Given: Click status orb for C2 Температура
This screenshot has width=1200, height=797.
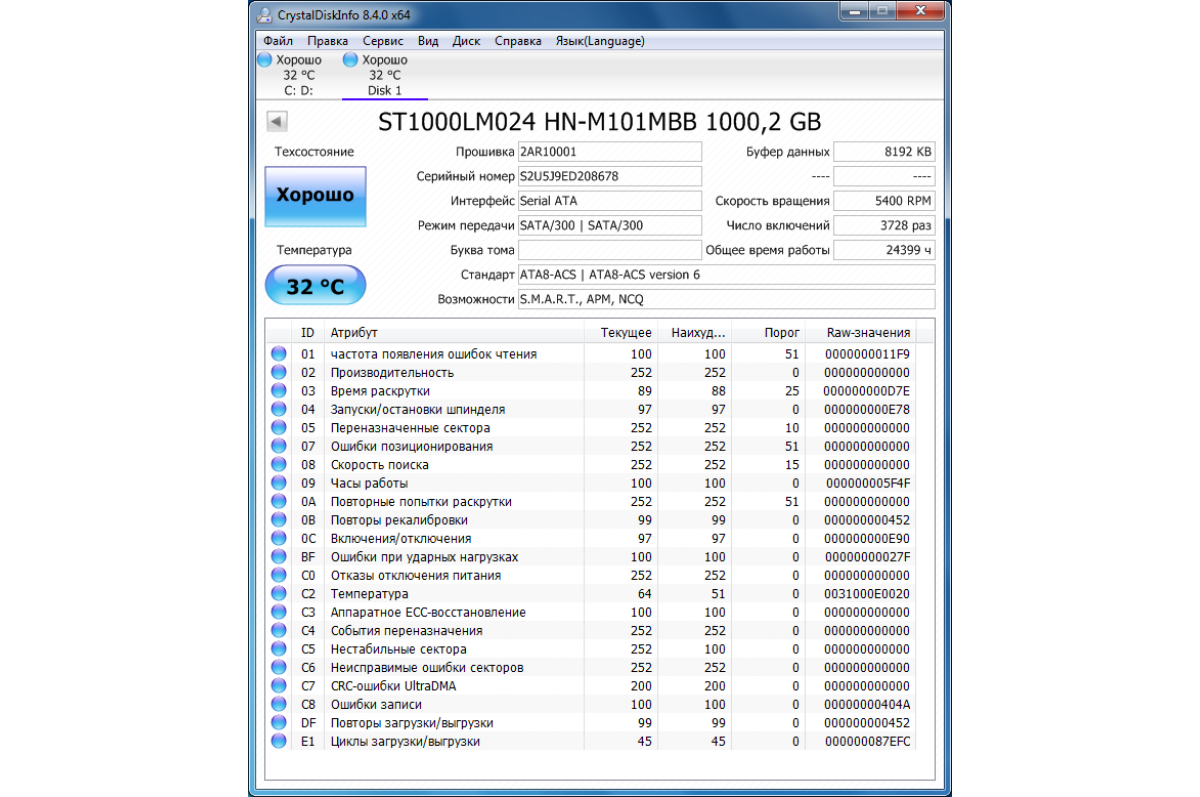Looking at the screenshot, I should [278, 594].
